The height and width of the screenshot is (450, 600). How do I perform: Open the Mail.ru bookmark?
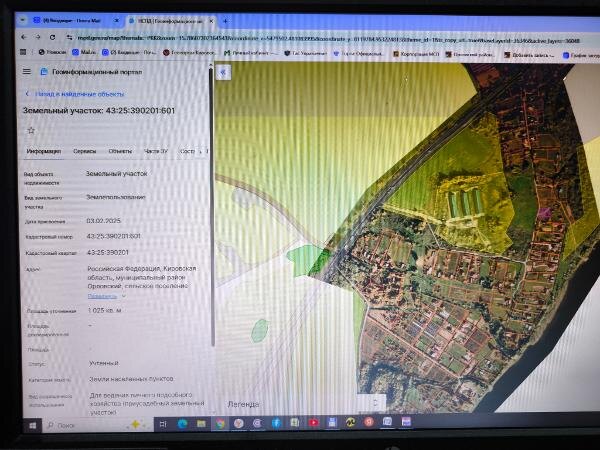pos(84,52)
